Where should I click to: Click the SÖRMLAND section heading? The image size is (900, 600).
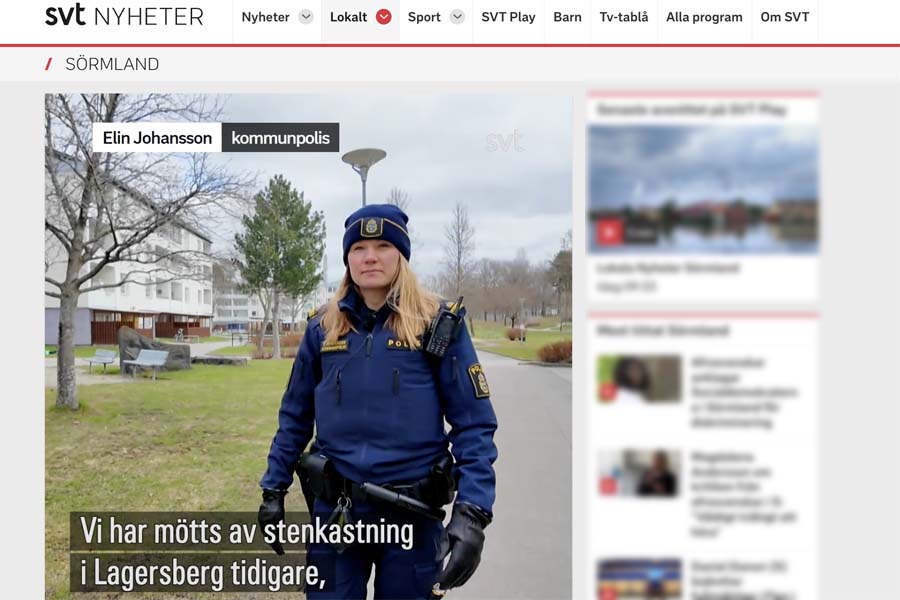point(112,64)
